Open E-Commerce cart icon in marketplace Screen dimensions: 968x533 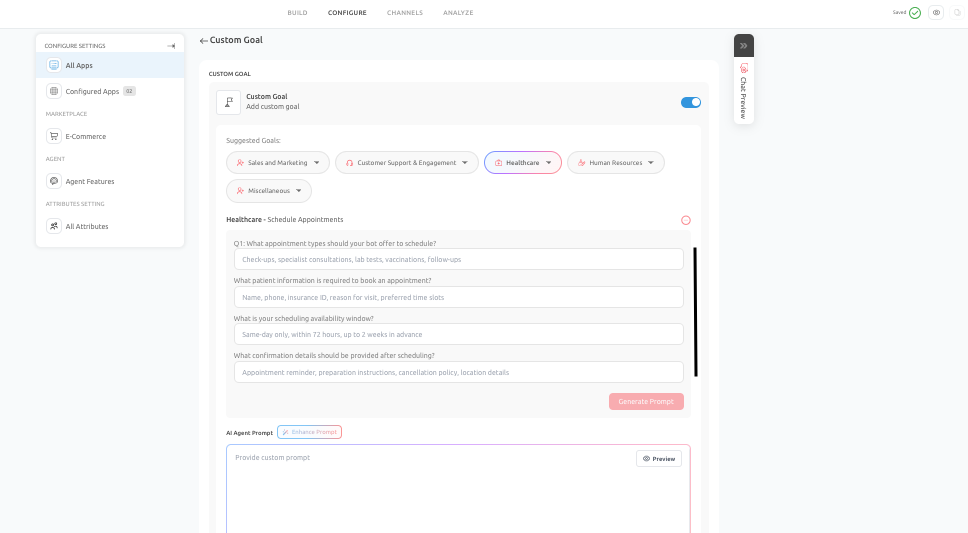click(54, 136)
